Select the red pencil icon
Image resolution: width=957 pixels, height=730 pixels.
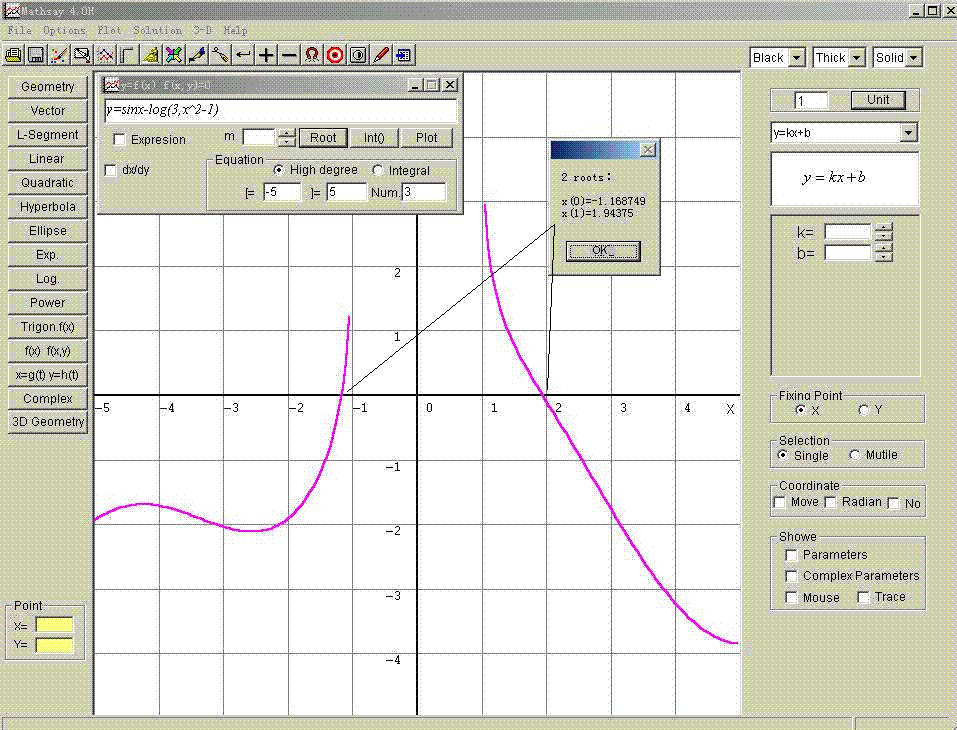tap(381, 56)
